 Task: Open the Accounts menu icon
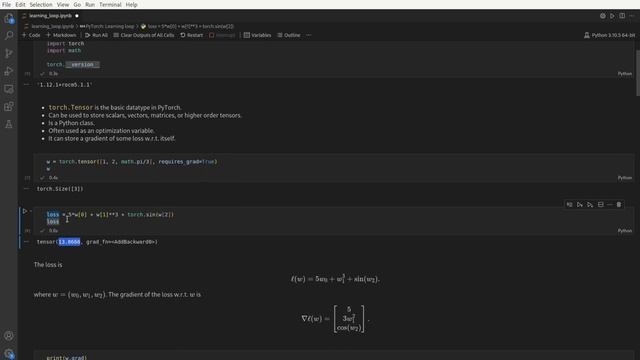pyautogui.click(x=9, y=336)
